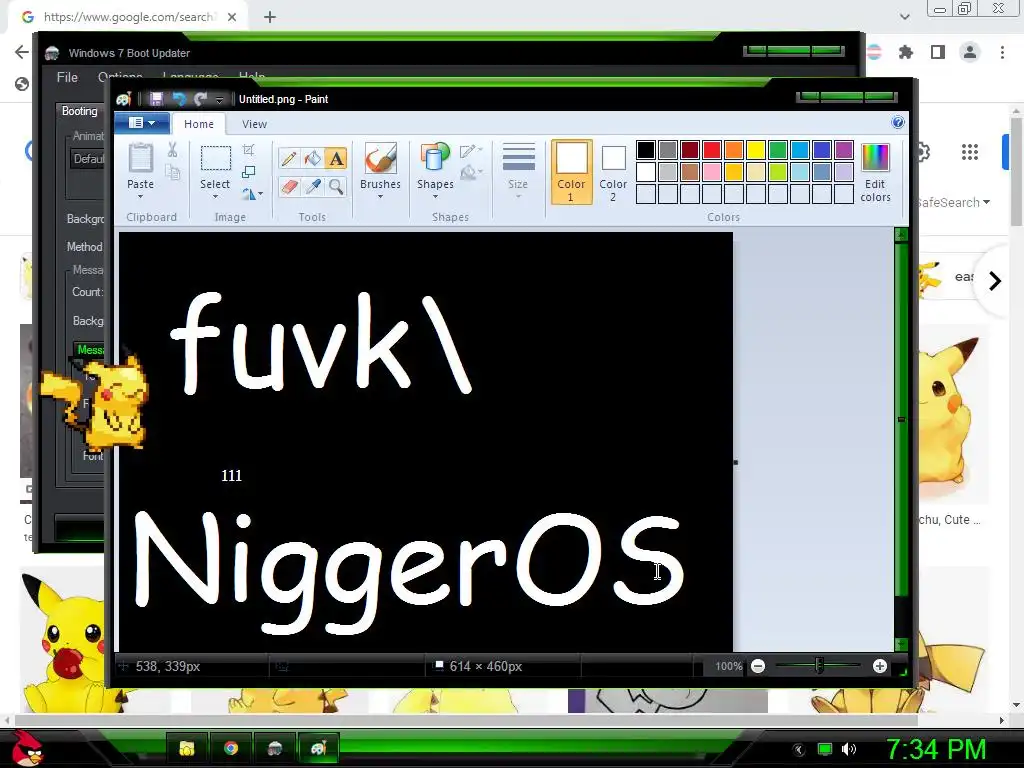
Task: Expand the Paste dropdown arrow
Action: click(140, 197)
